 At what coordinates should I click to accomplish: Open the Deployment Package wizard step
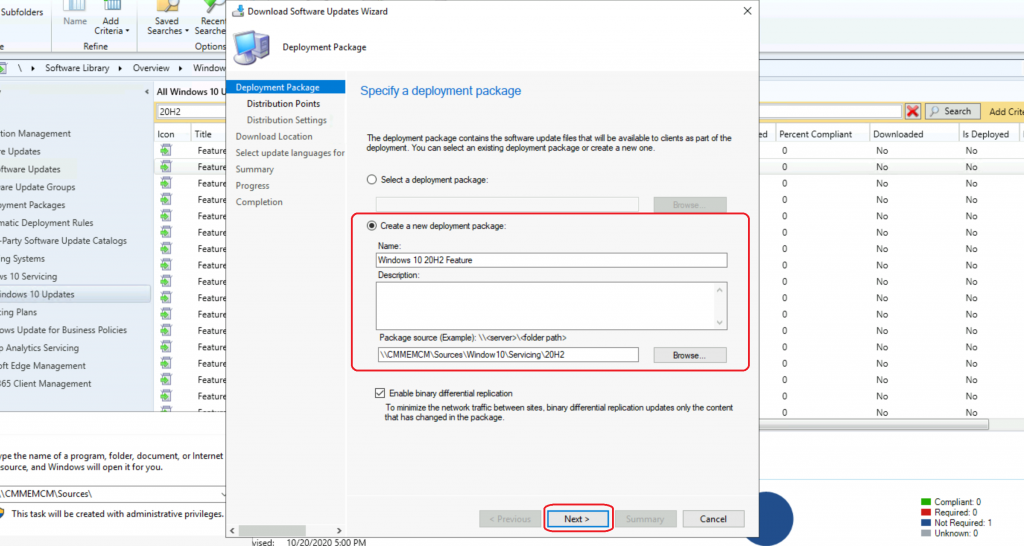point(285,87)
